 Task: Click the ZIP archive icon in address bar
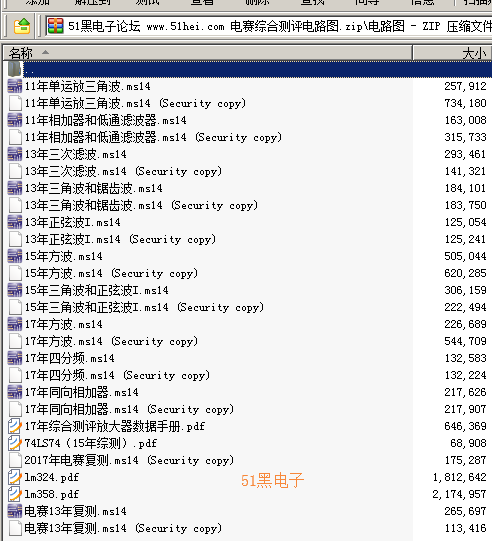tap(56, 26)
